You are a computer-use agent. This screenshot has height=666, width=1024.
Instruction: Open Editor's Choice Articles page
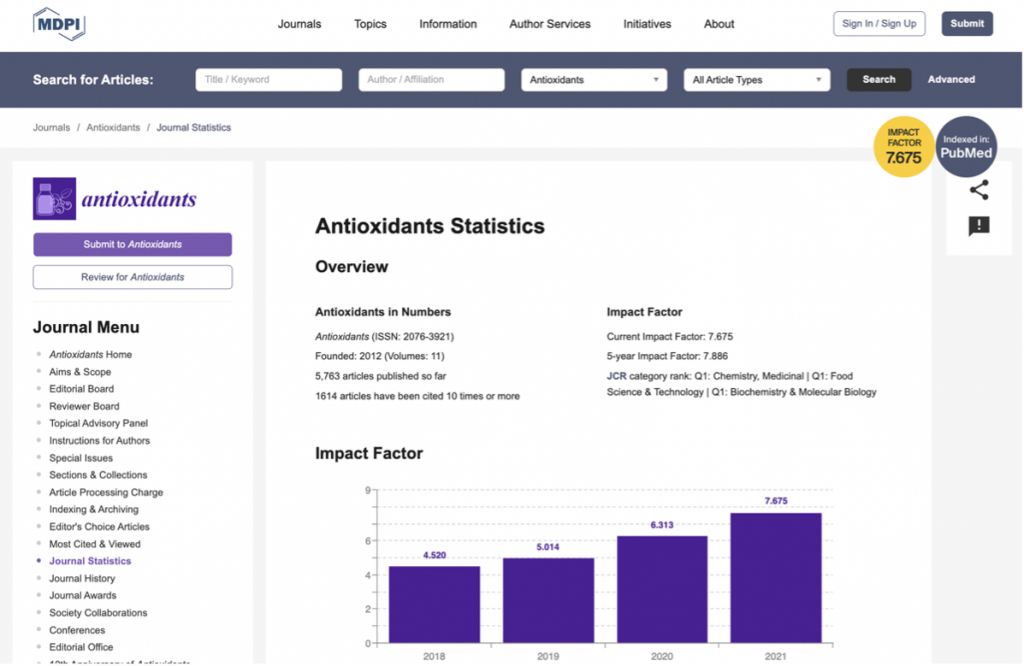tap(99, 526)
